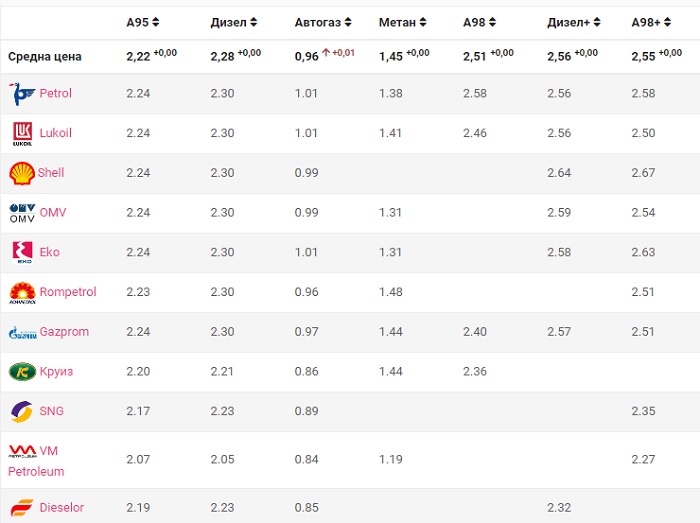The image size is (700, 523).
Task: Click Круиз Дизел price 2.21
Action: 222,371
